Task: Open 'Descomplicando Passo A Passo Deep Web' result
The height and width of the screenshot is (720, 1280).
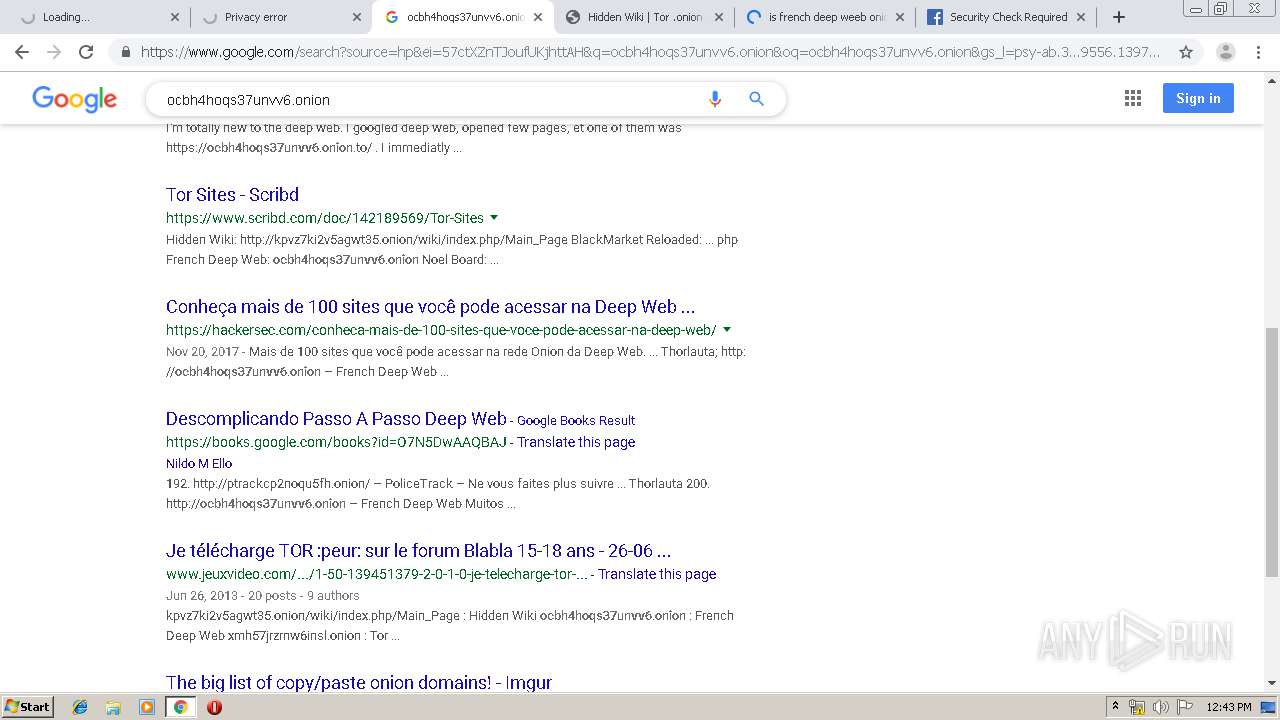Action: click(336, 418)
